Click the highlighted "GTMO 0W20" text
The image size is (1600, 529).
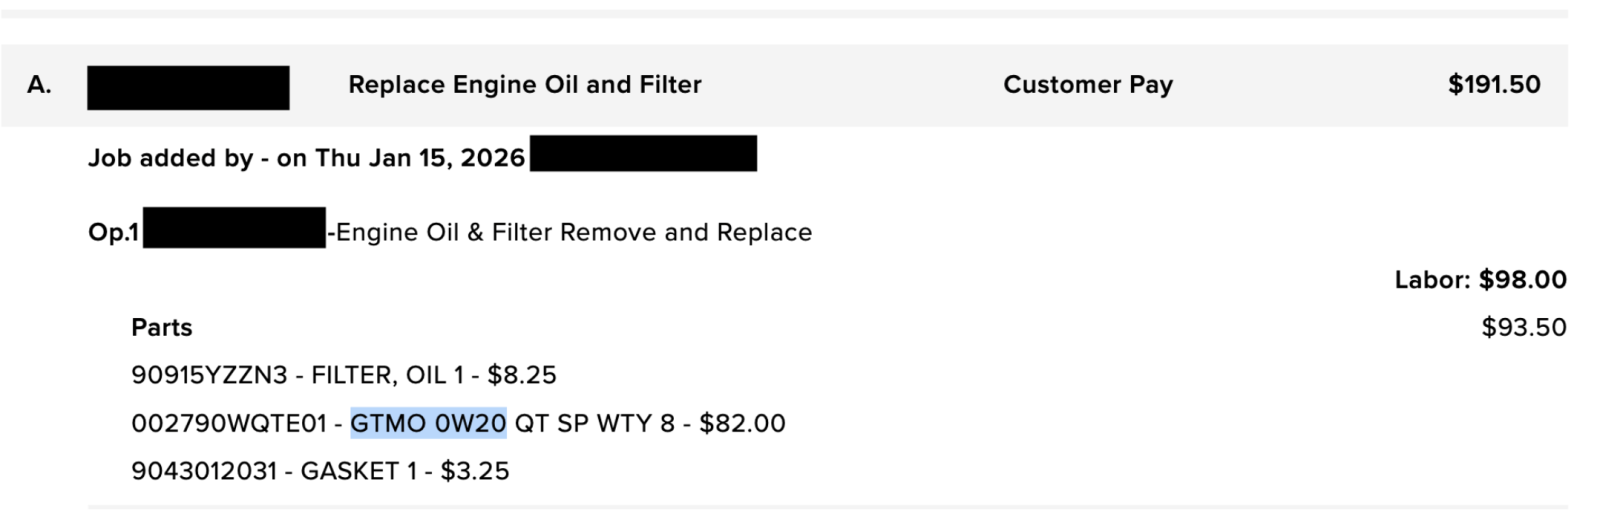click(428, 423)
